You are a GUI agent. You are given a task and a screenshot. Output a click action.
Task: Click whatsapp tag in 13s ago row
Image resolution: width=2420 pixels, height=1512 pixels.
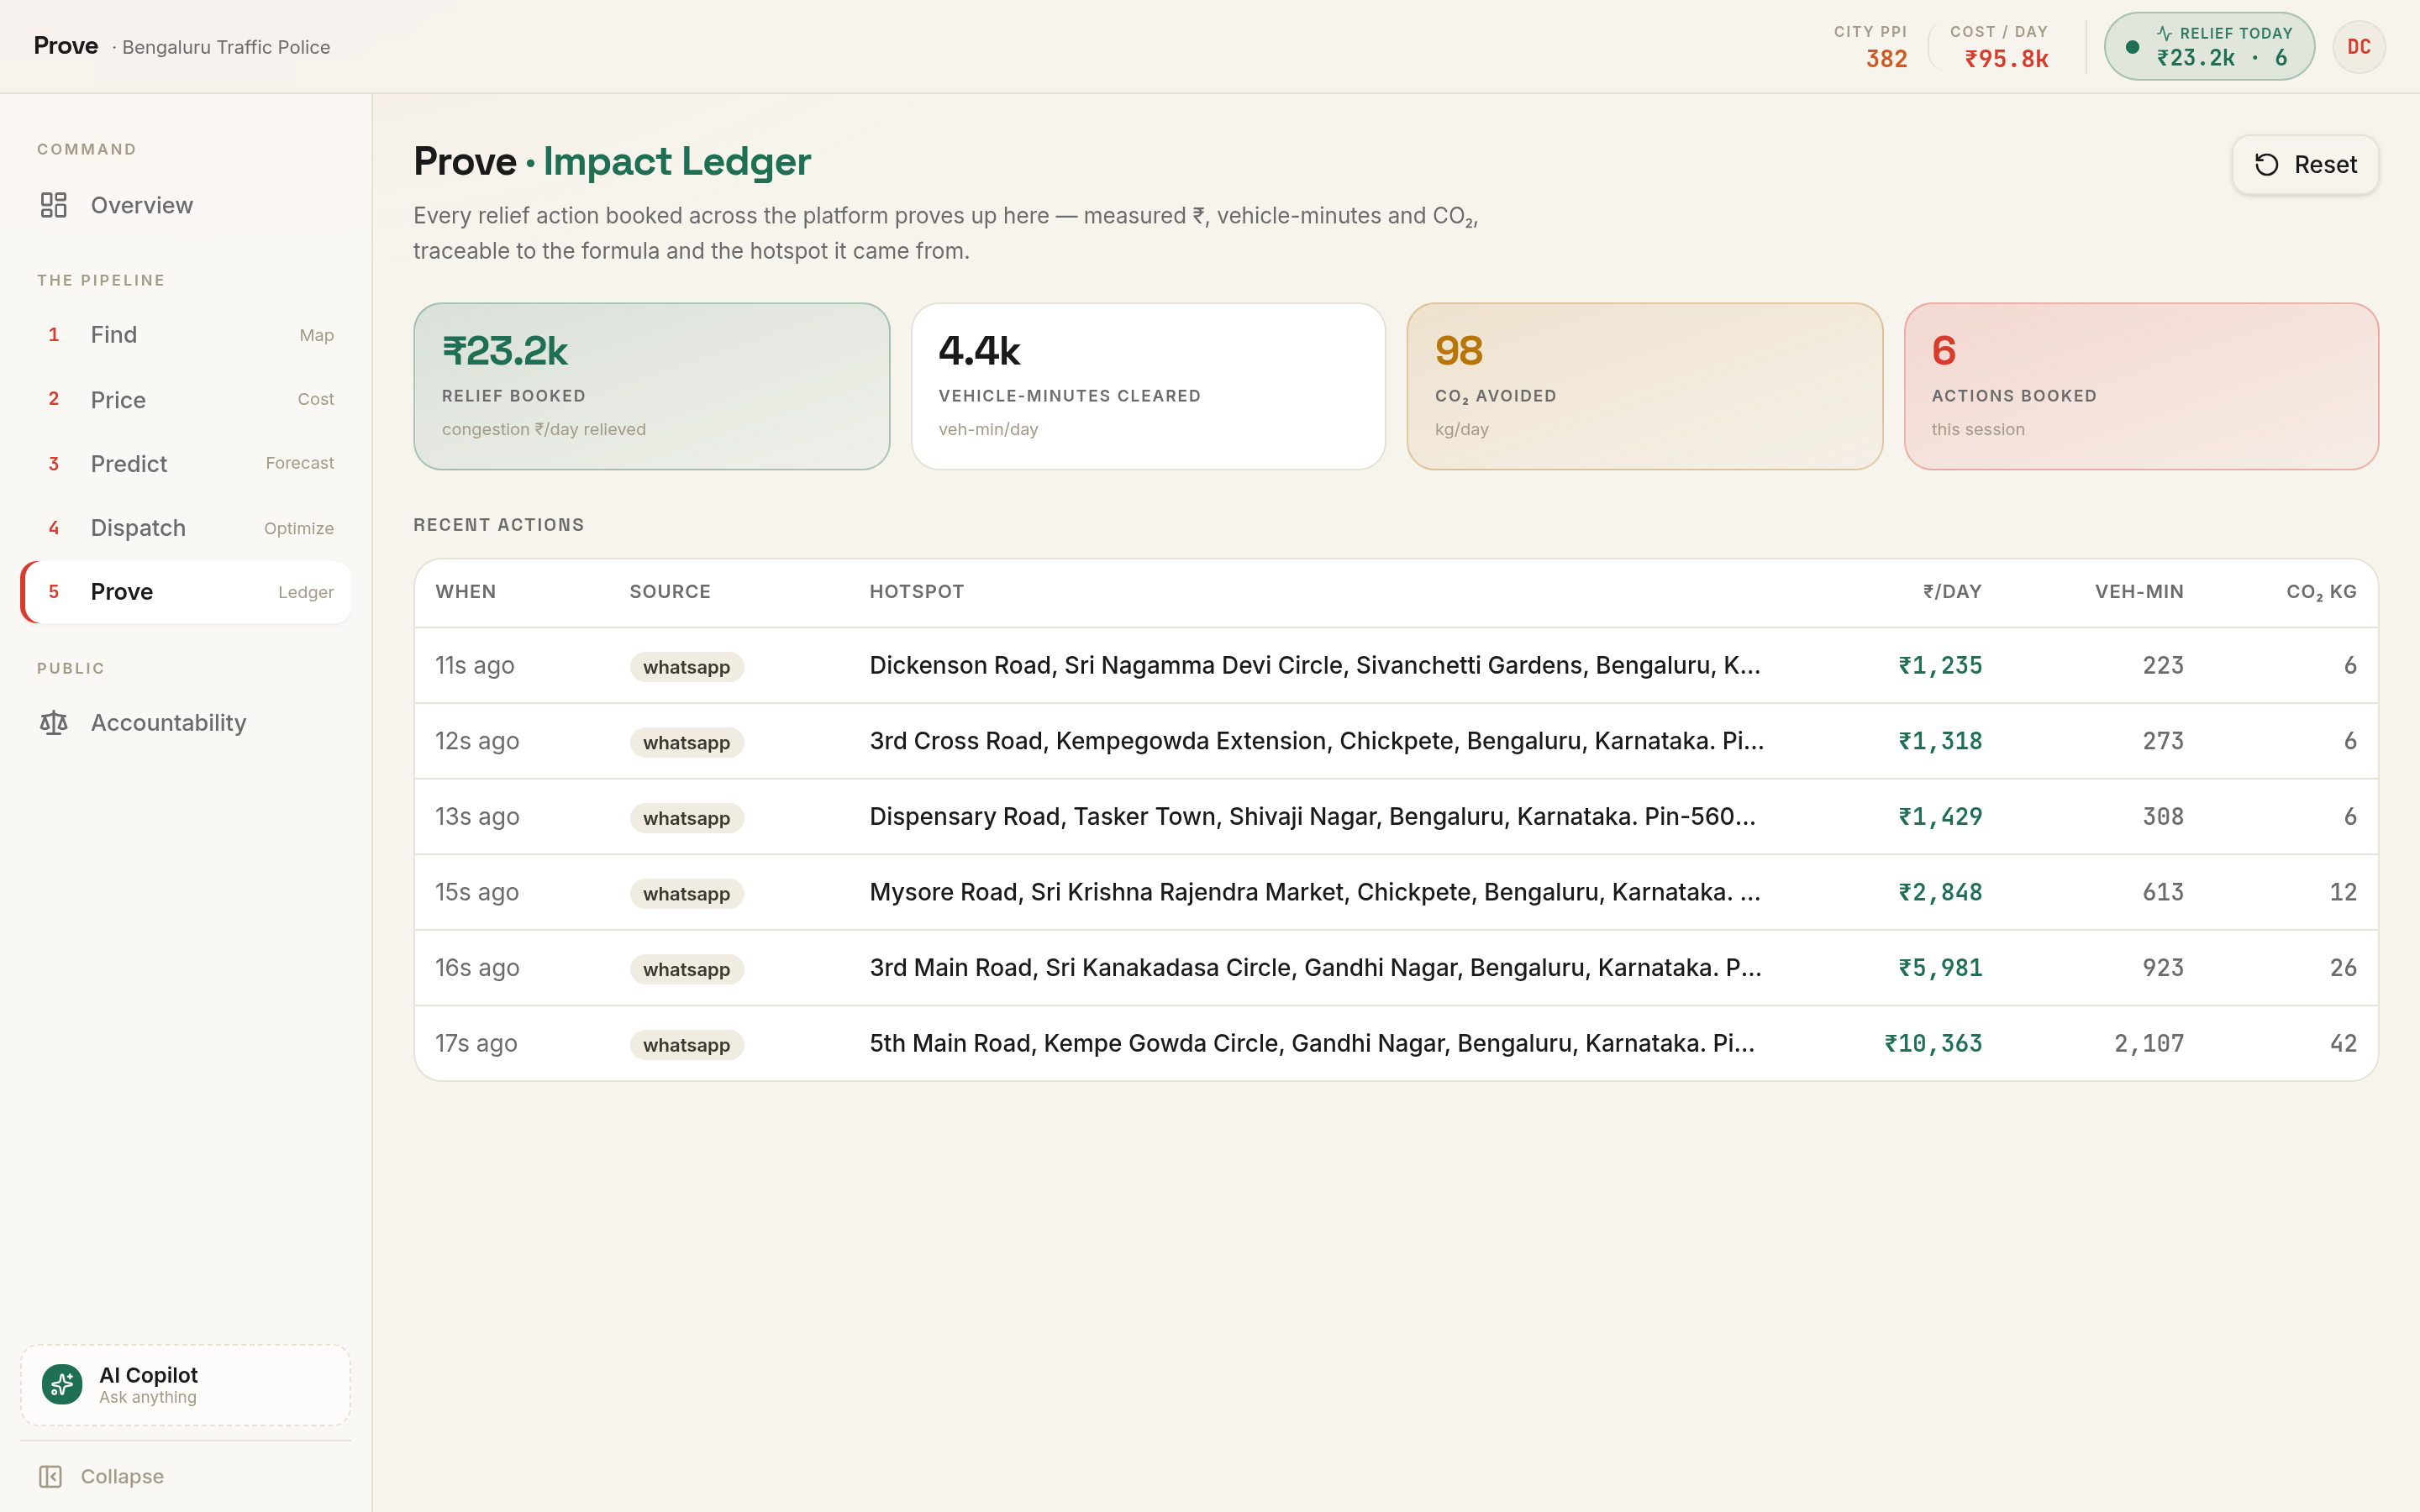687,818
